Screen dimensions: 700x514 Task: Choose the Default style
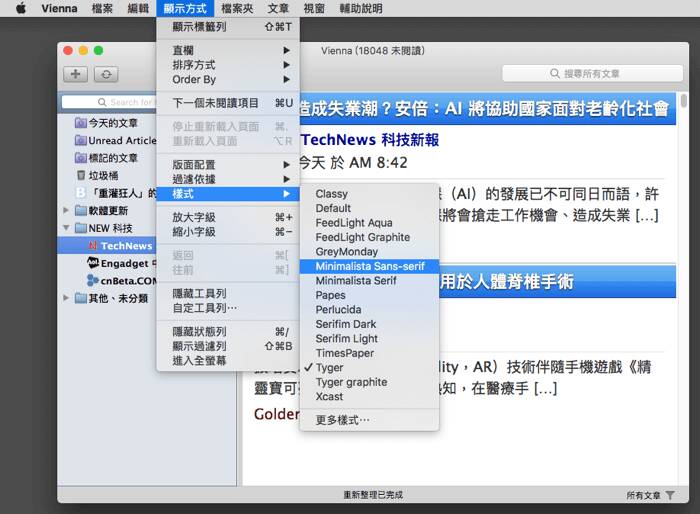(x=370, y=208)
